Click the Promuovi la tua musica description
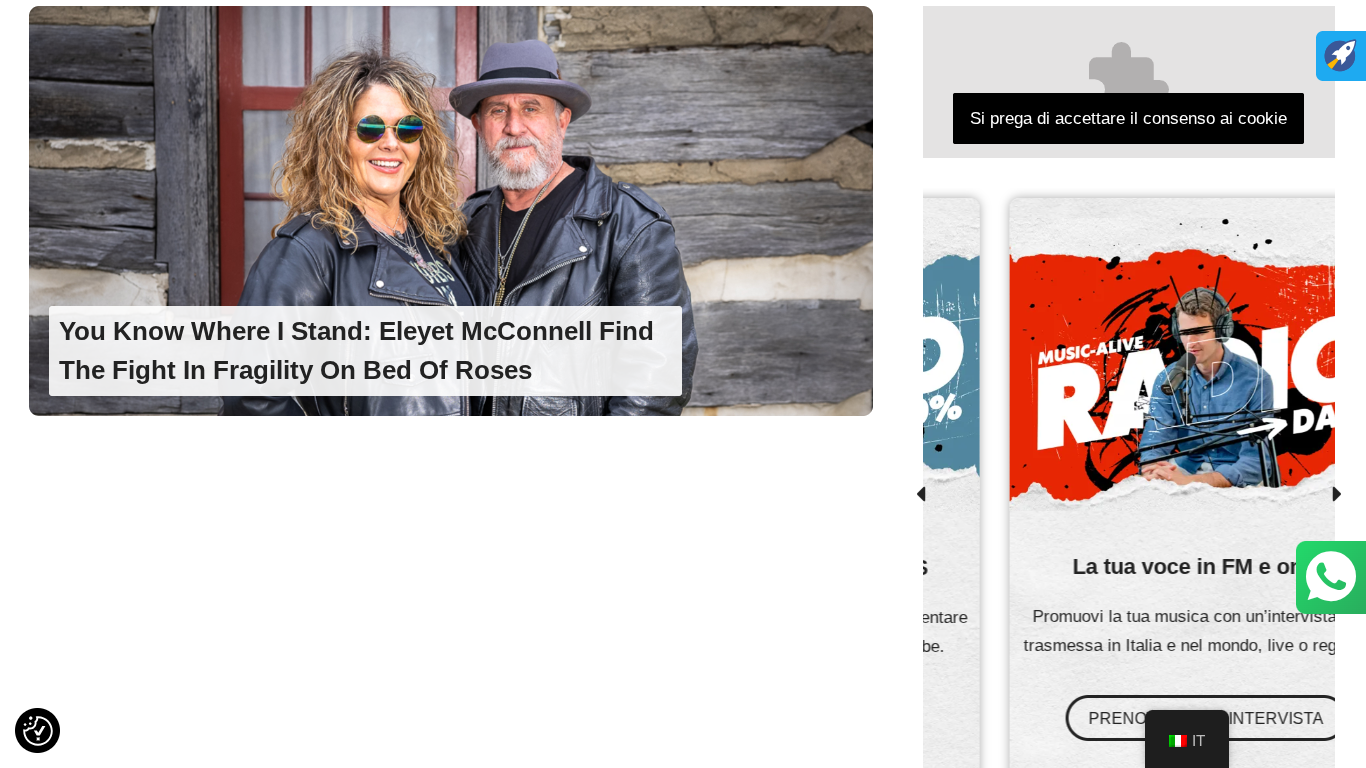Image resolution: width=1366 pixels, height=768 pixels. [x=1180, y=631]
